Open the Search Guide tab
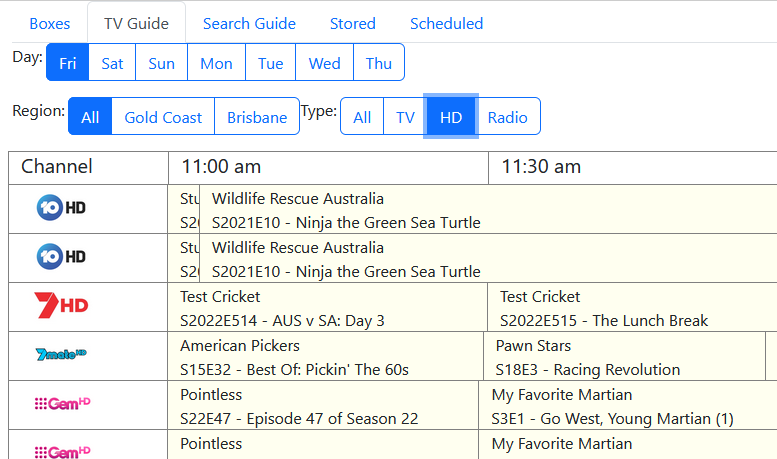777x459 pixels. [x=249, y=23]
